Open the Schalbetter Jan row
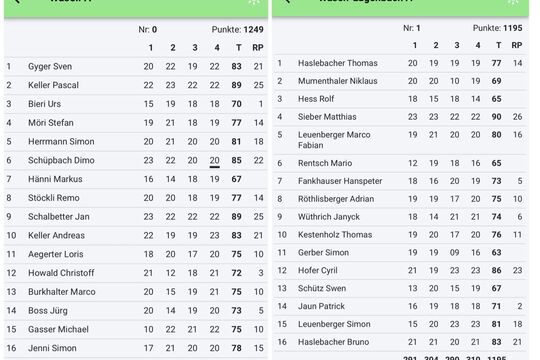540x360 pixels. 136,217
